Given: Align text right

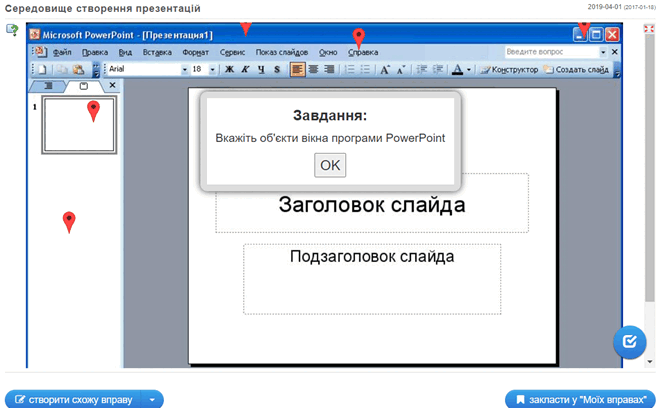Looking at the screenshot, I should (329, 69).
